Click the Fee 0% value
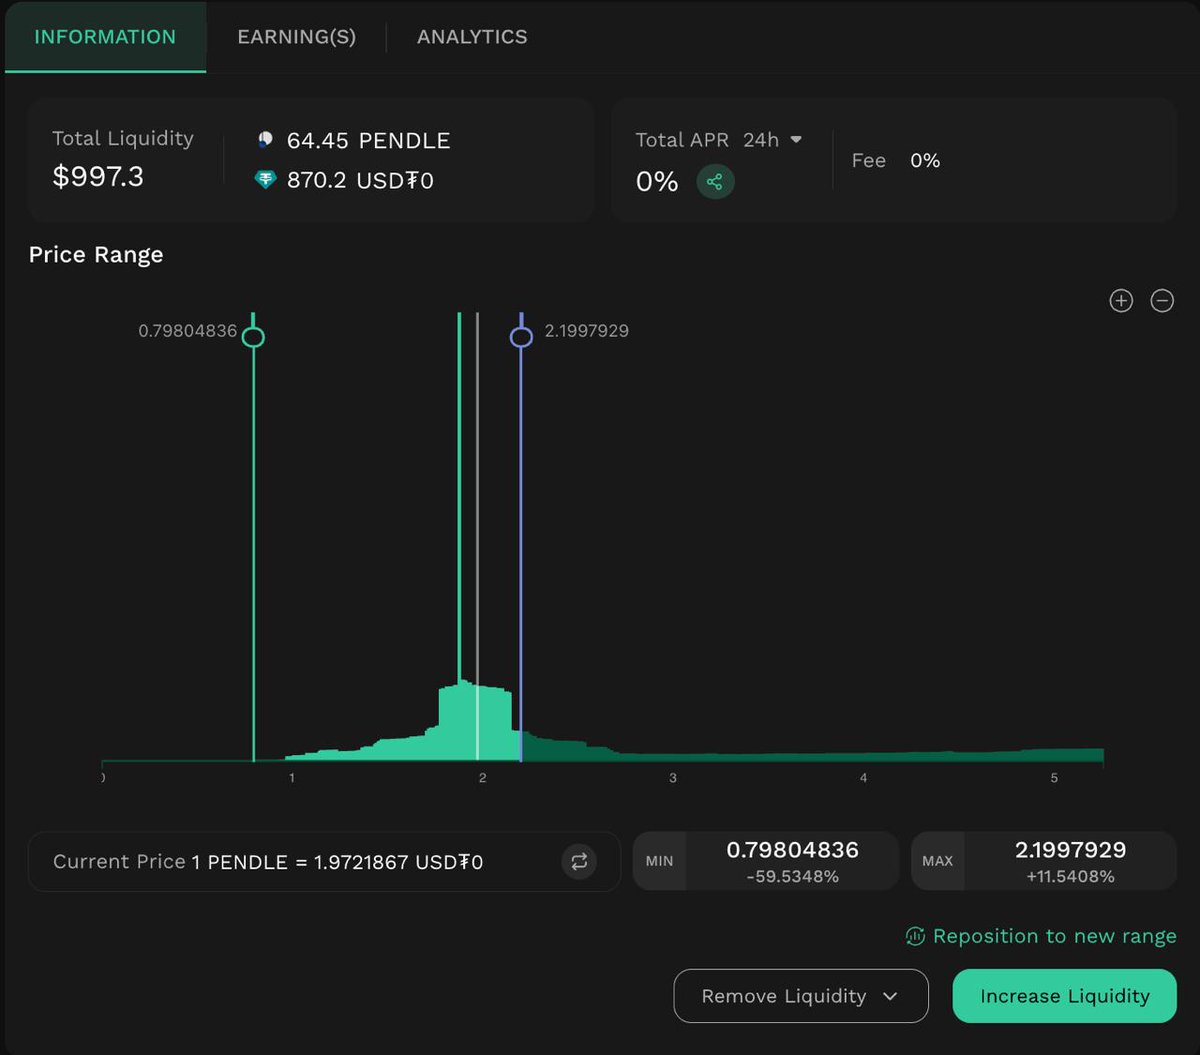The height and width of the screenshot is (1055, 1200). coord(925,160)
